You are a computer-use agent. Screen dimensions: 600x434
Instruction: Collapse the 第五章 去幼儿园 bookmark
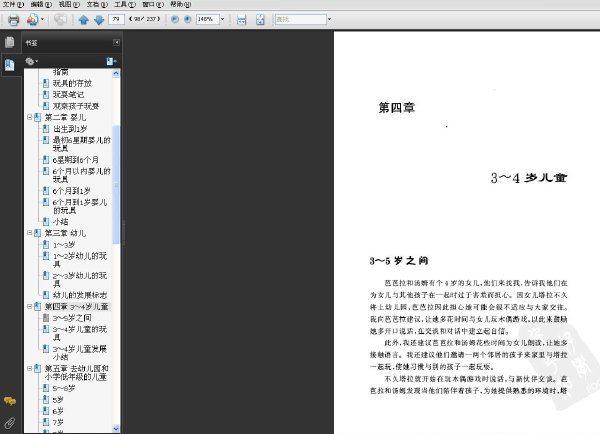(x=29, y=368)
